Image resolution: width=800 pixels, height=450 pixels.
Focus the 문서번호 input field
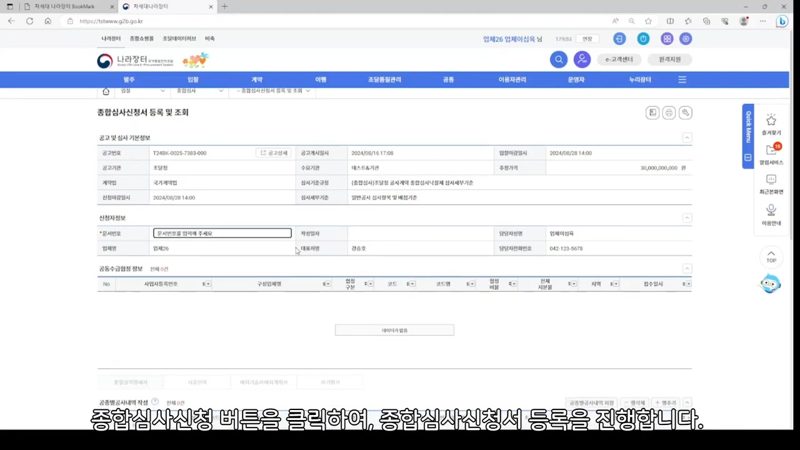pos(222,233)
